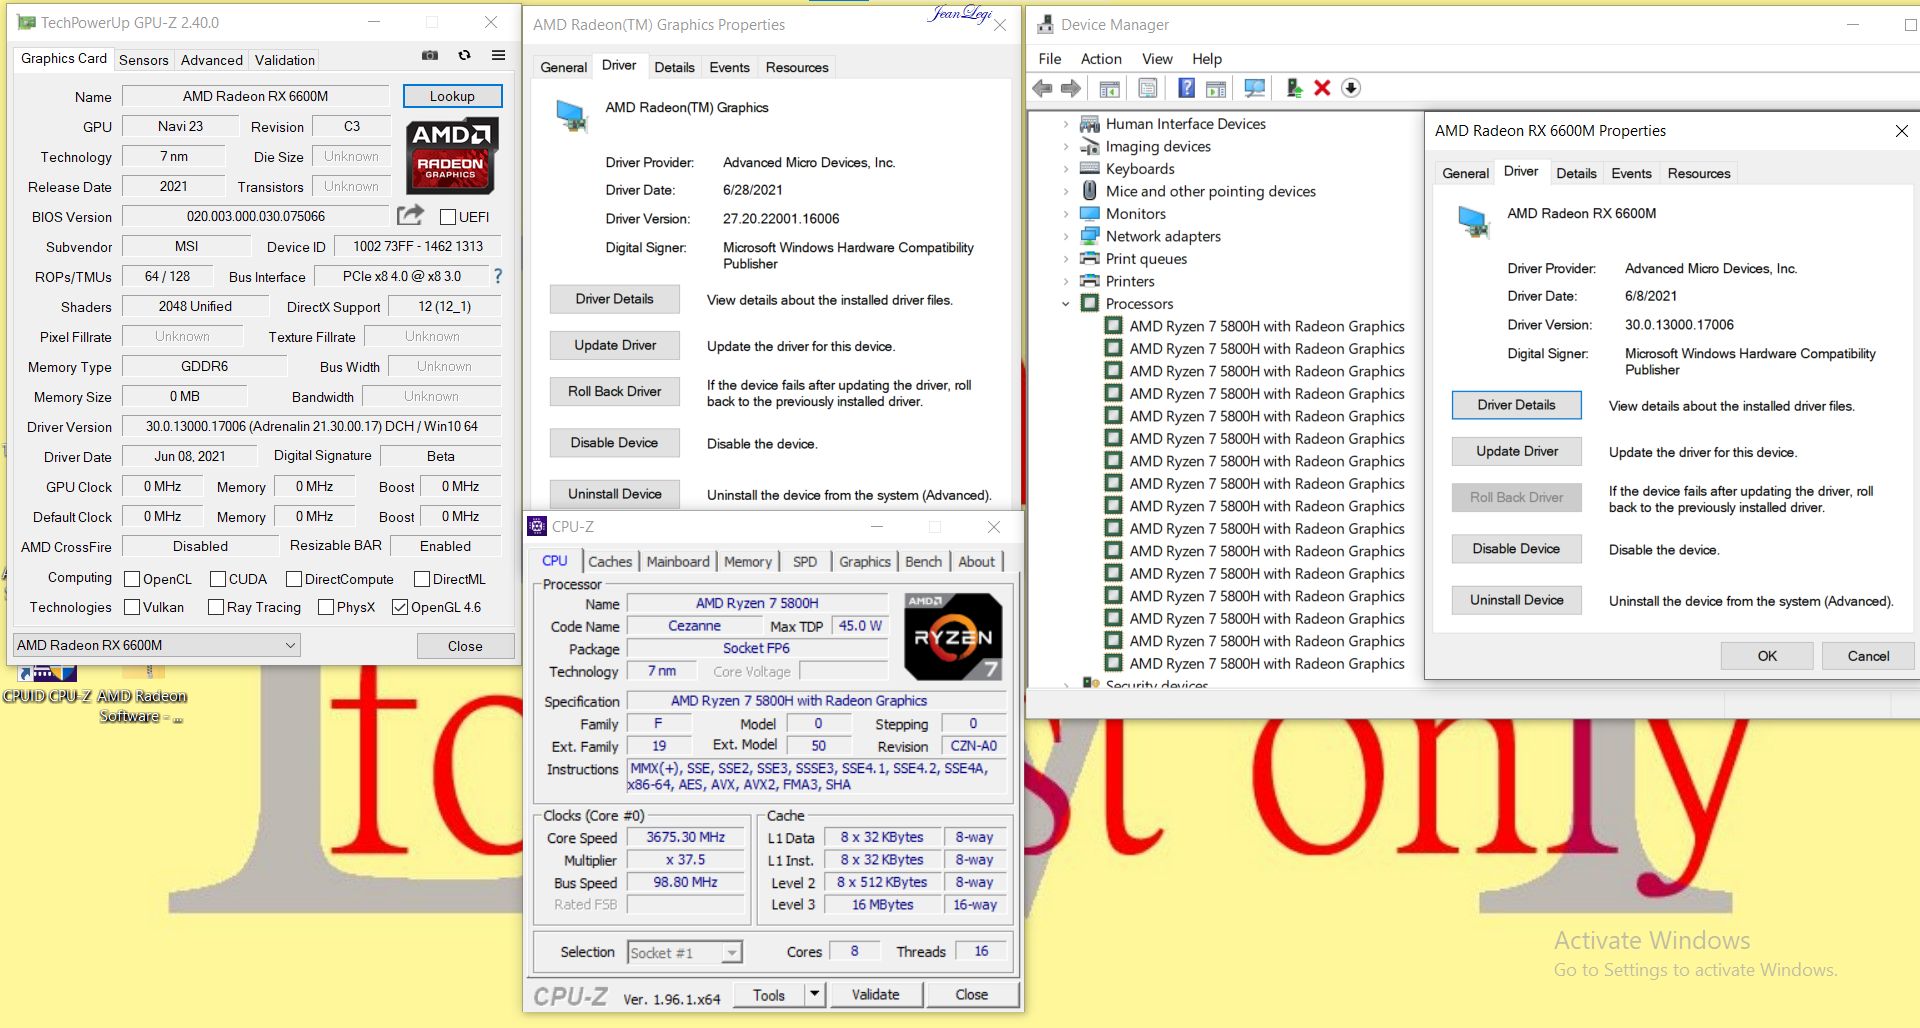The width and height of the screenshot is (1920, 1028).
Task: Open the AMD Radeon RX 6600M GPU dropdown
Action: [157, 645]
